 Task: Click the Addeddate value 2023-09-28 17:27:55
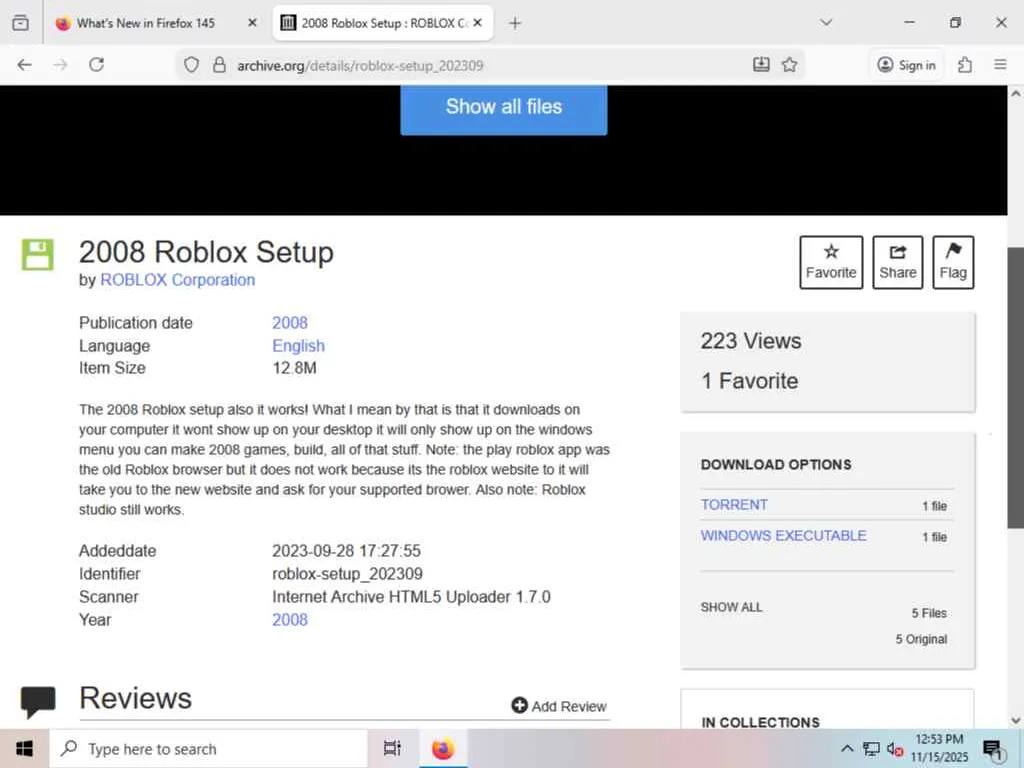point(346,551)
